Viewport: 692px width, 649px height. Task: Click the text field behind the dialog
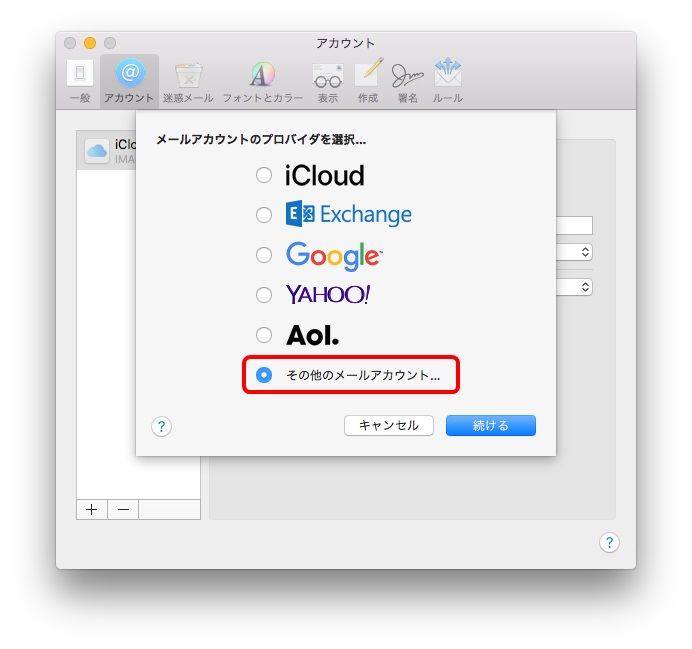point(574,225)
